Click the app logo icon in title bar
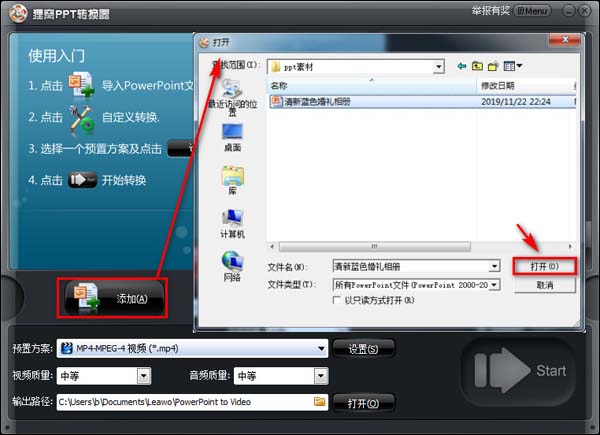Viewport: 600px width, 435px height. point(18,13)
